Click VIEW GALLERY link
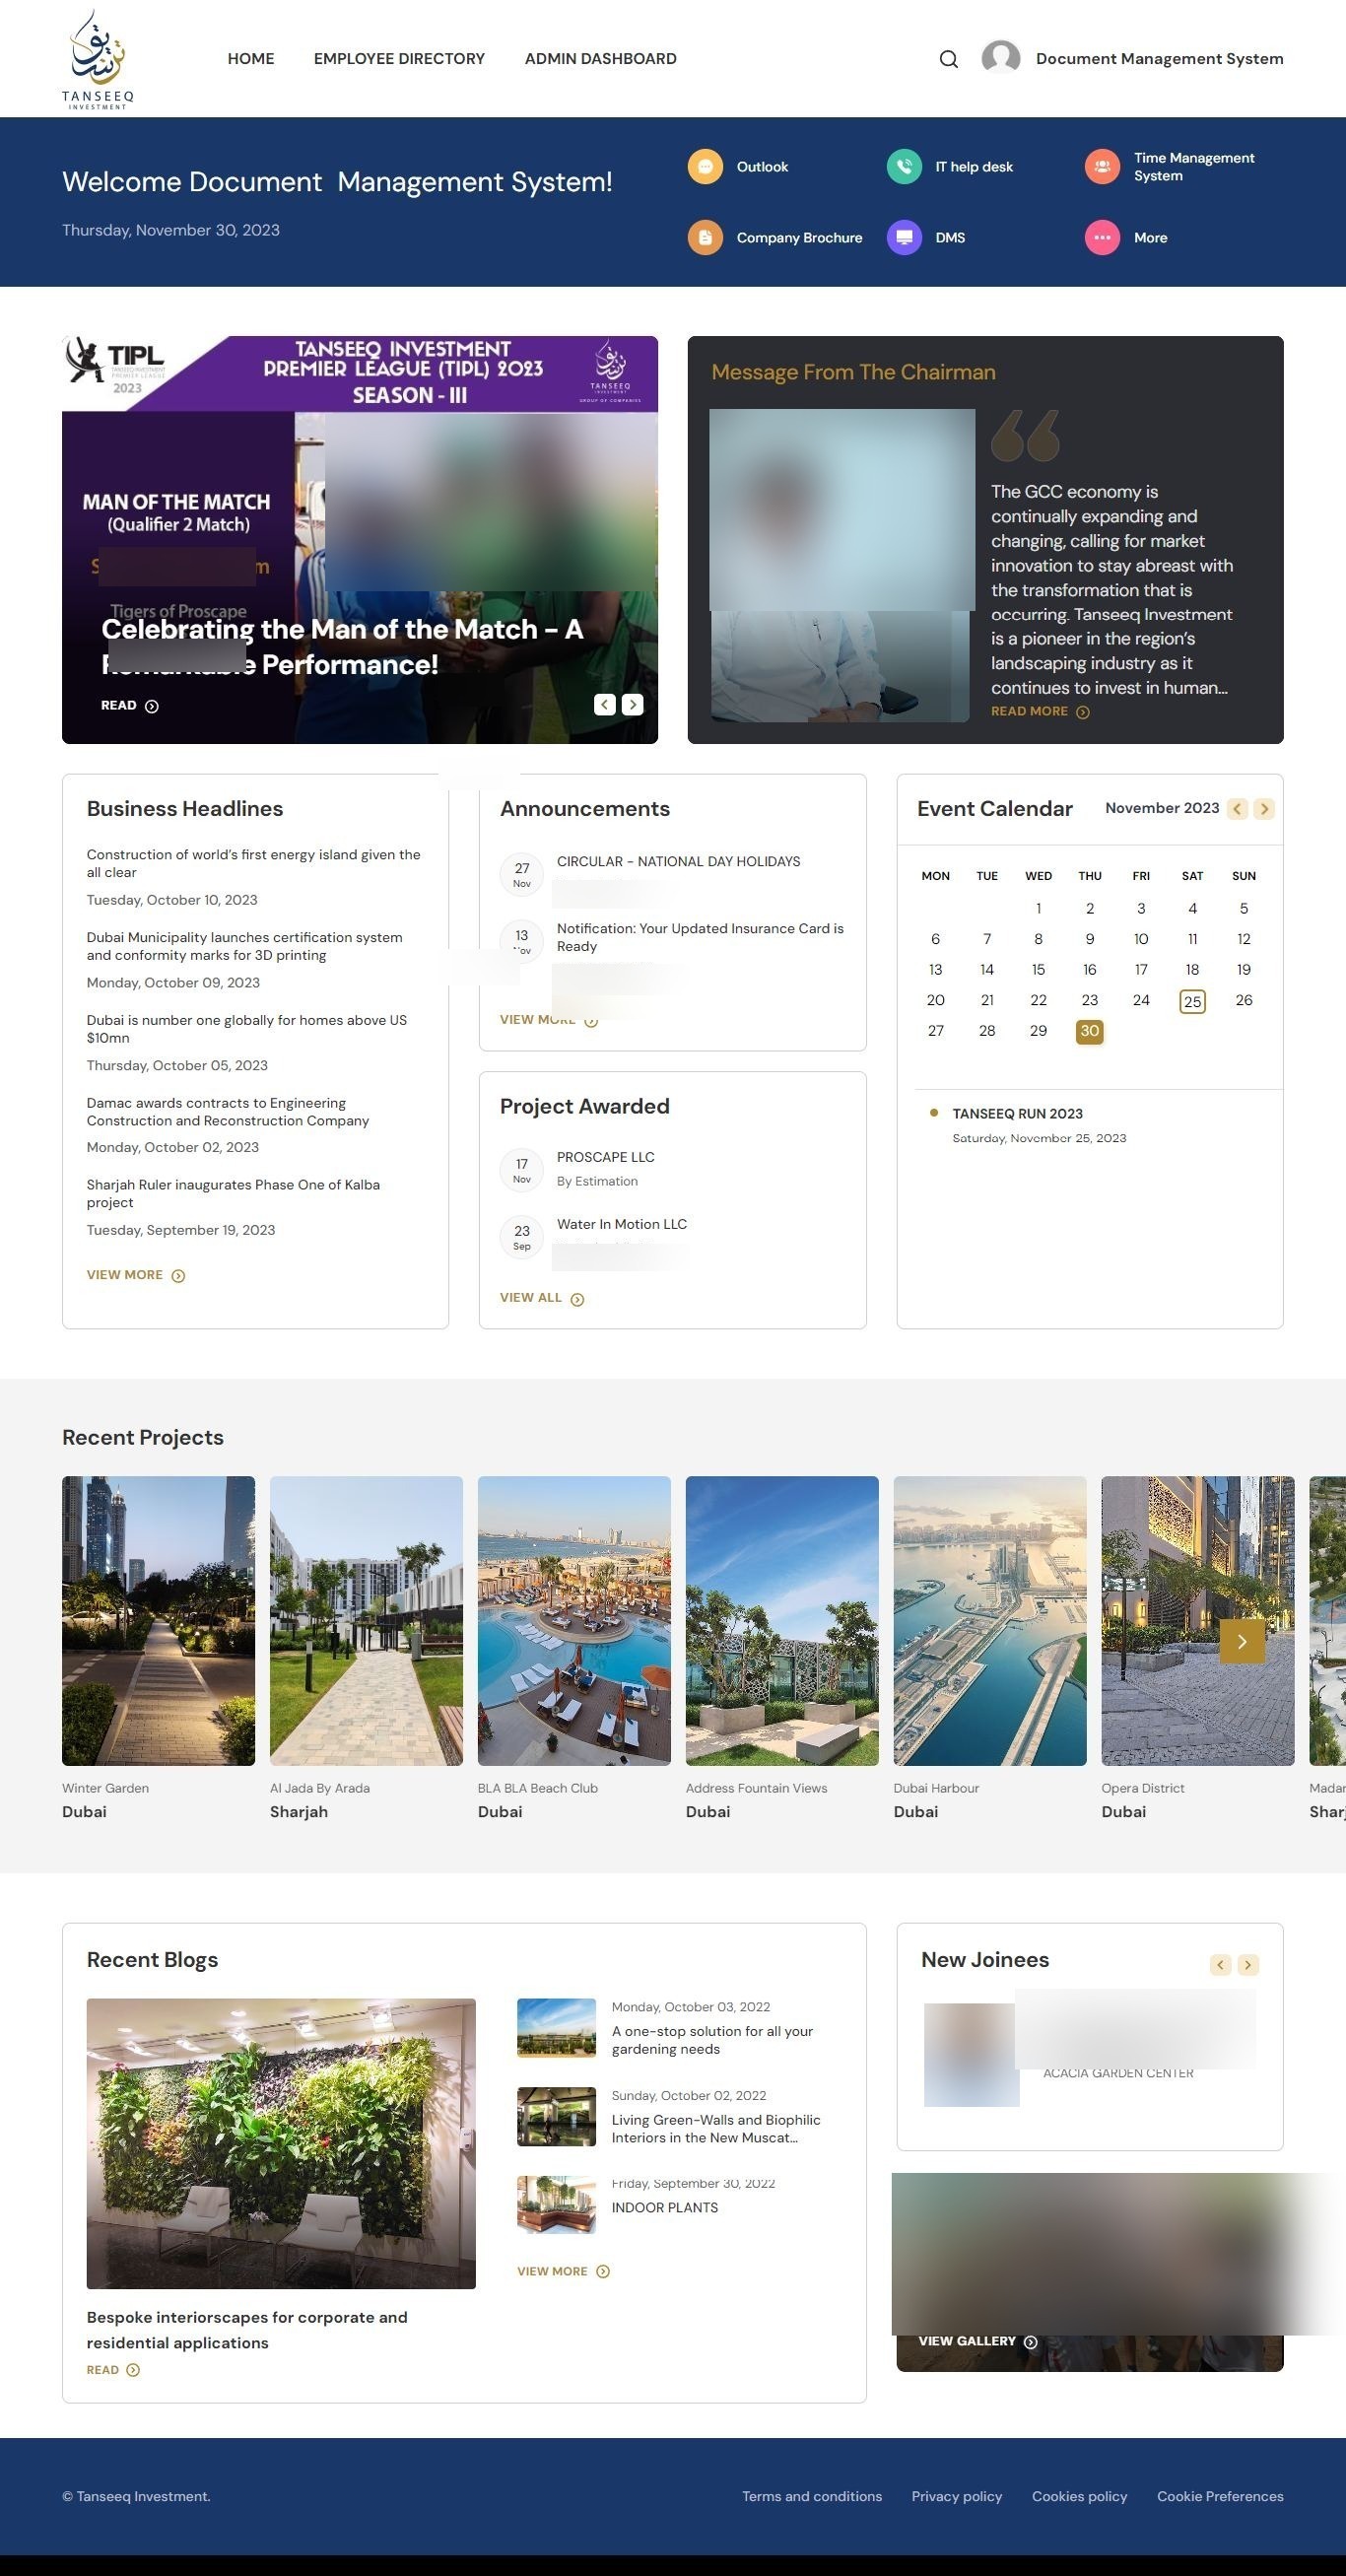The width and height of the screenshot is (1346, 2576). 978,2341
